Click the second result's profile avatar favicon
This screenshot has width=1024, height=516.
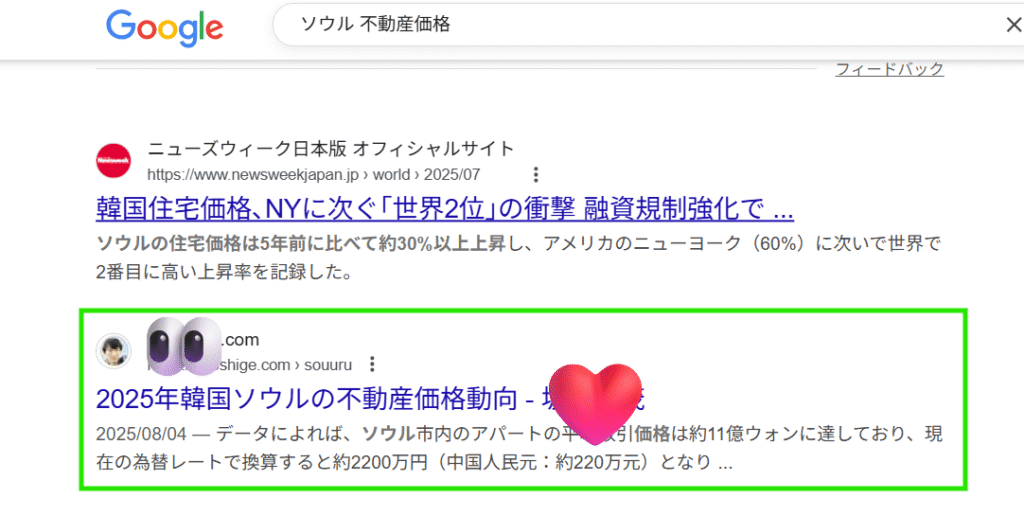coord(114,351)
